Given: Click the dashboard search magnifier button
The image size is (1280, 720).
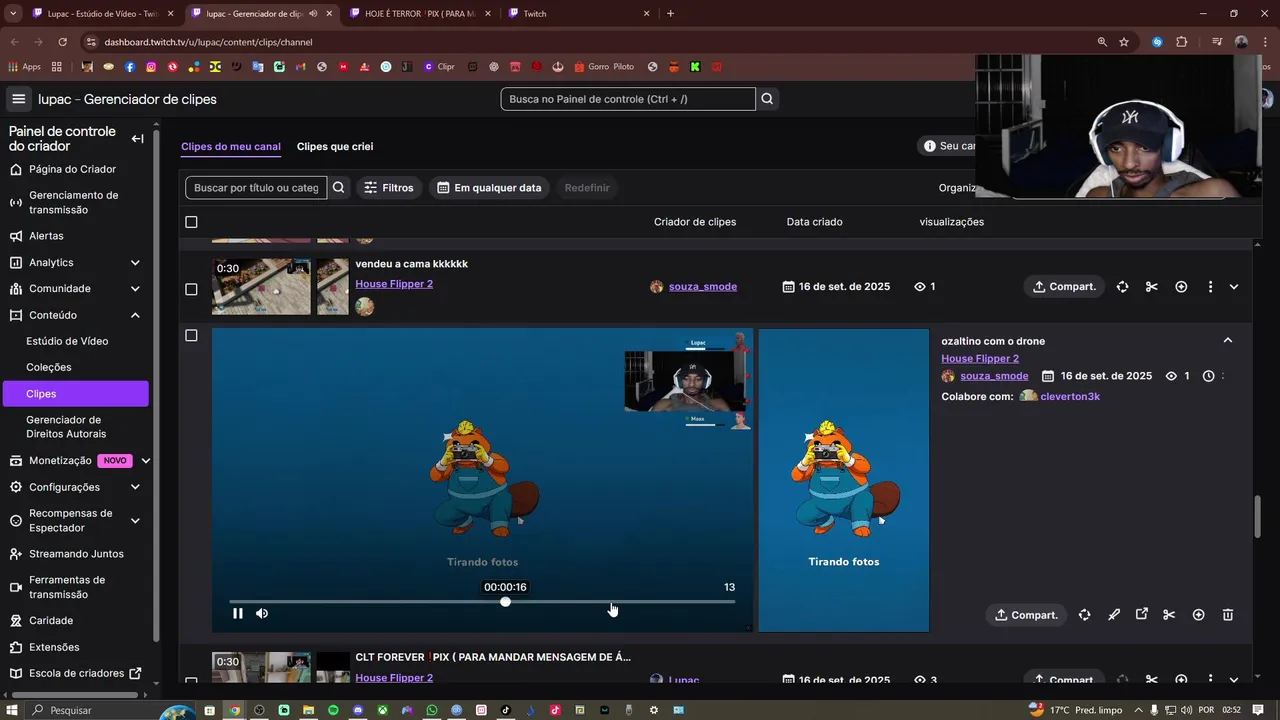Looking at the screenshot, I should tap(767, 99).
